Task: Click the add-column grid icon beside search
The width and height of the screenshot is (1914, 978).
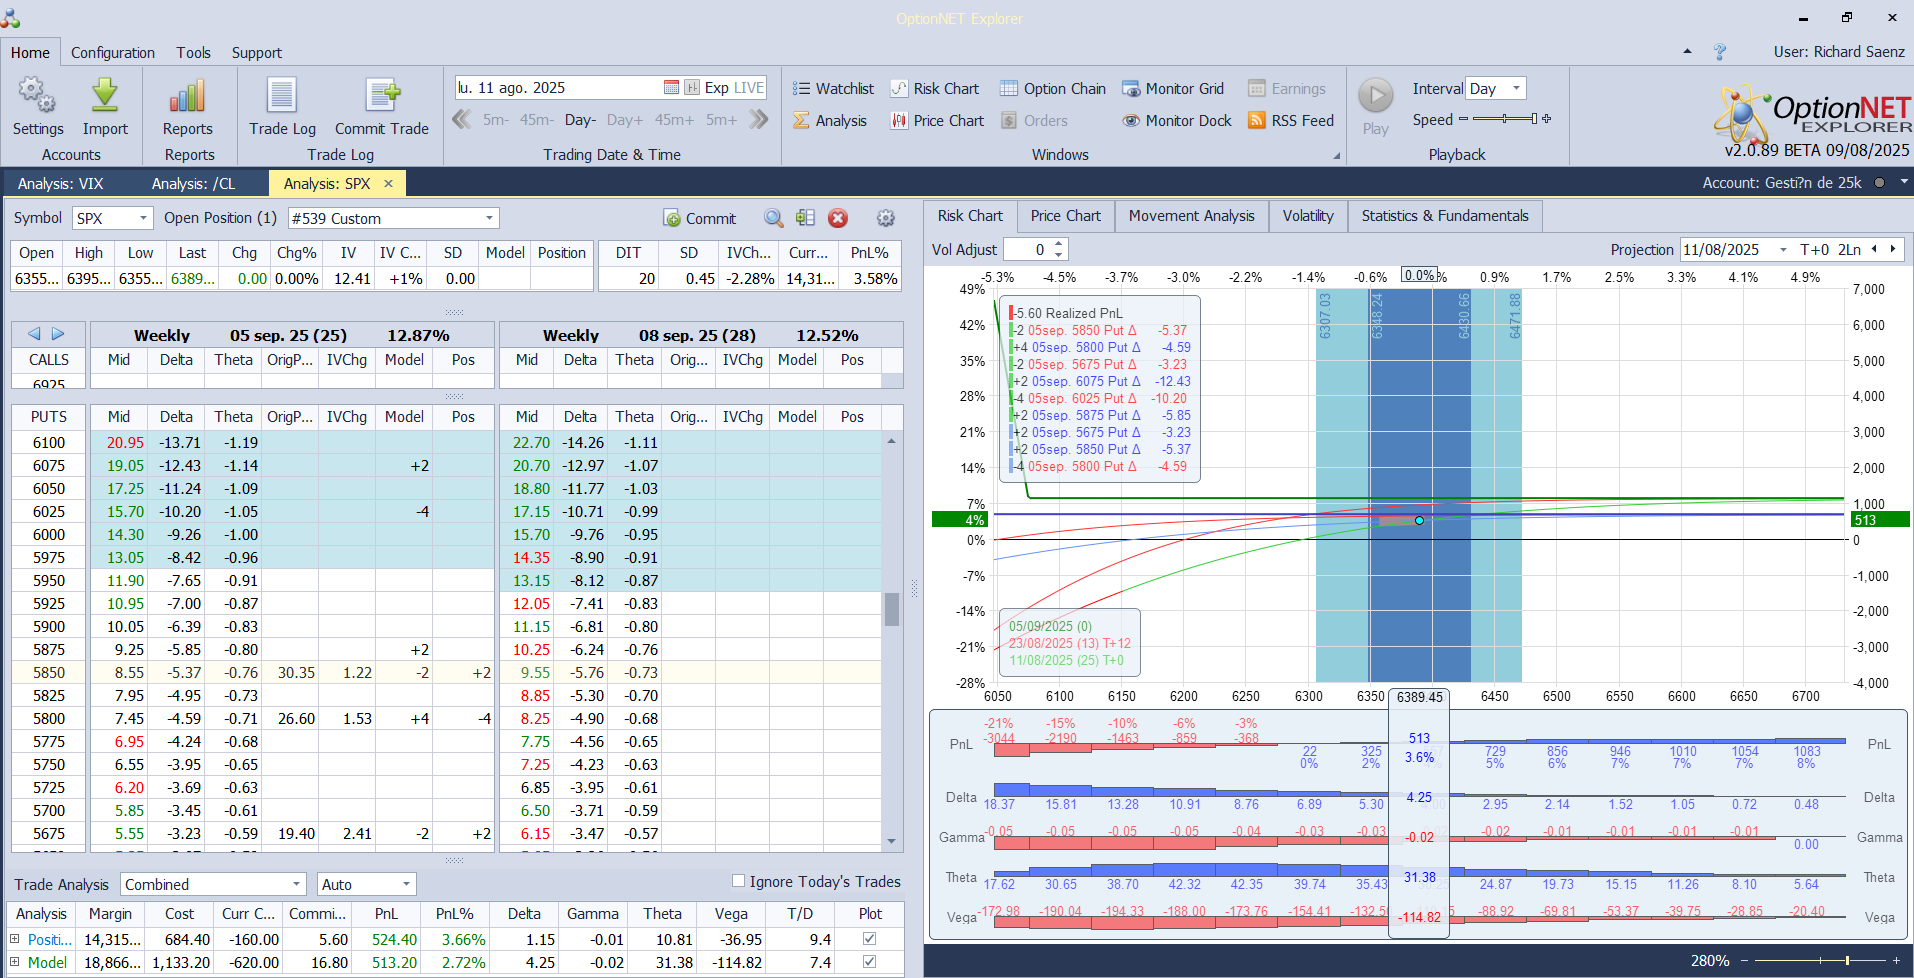Action: tap(806, 218)
